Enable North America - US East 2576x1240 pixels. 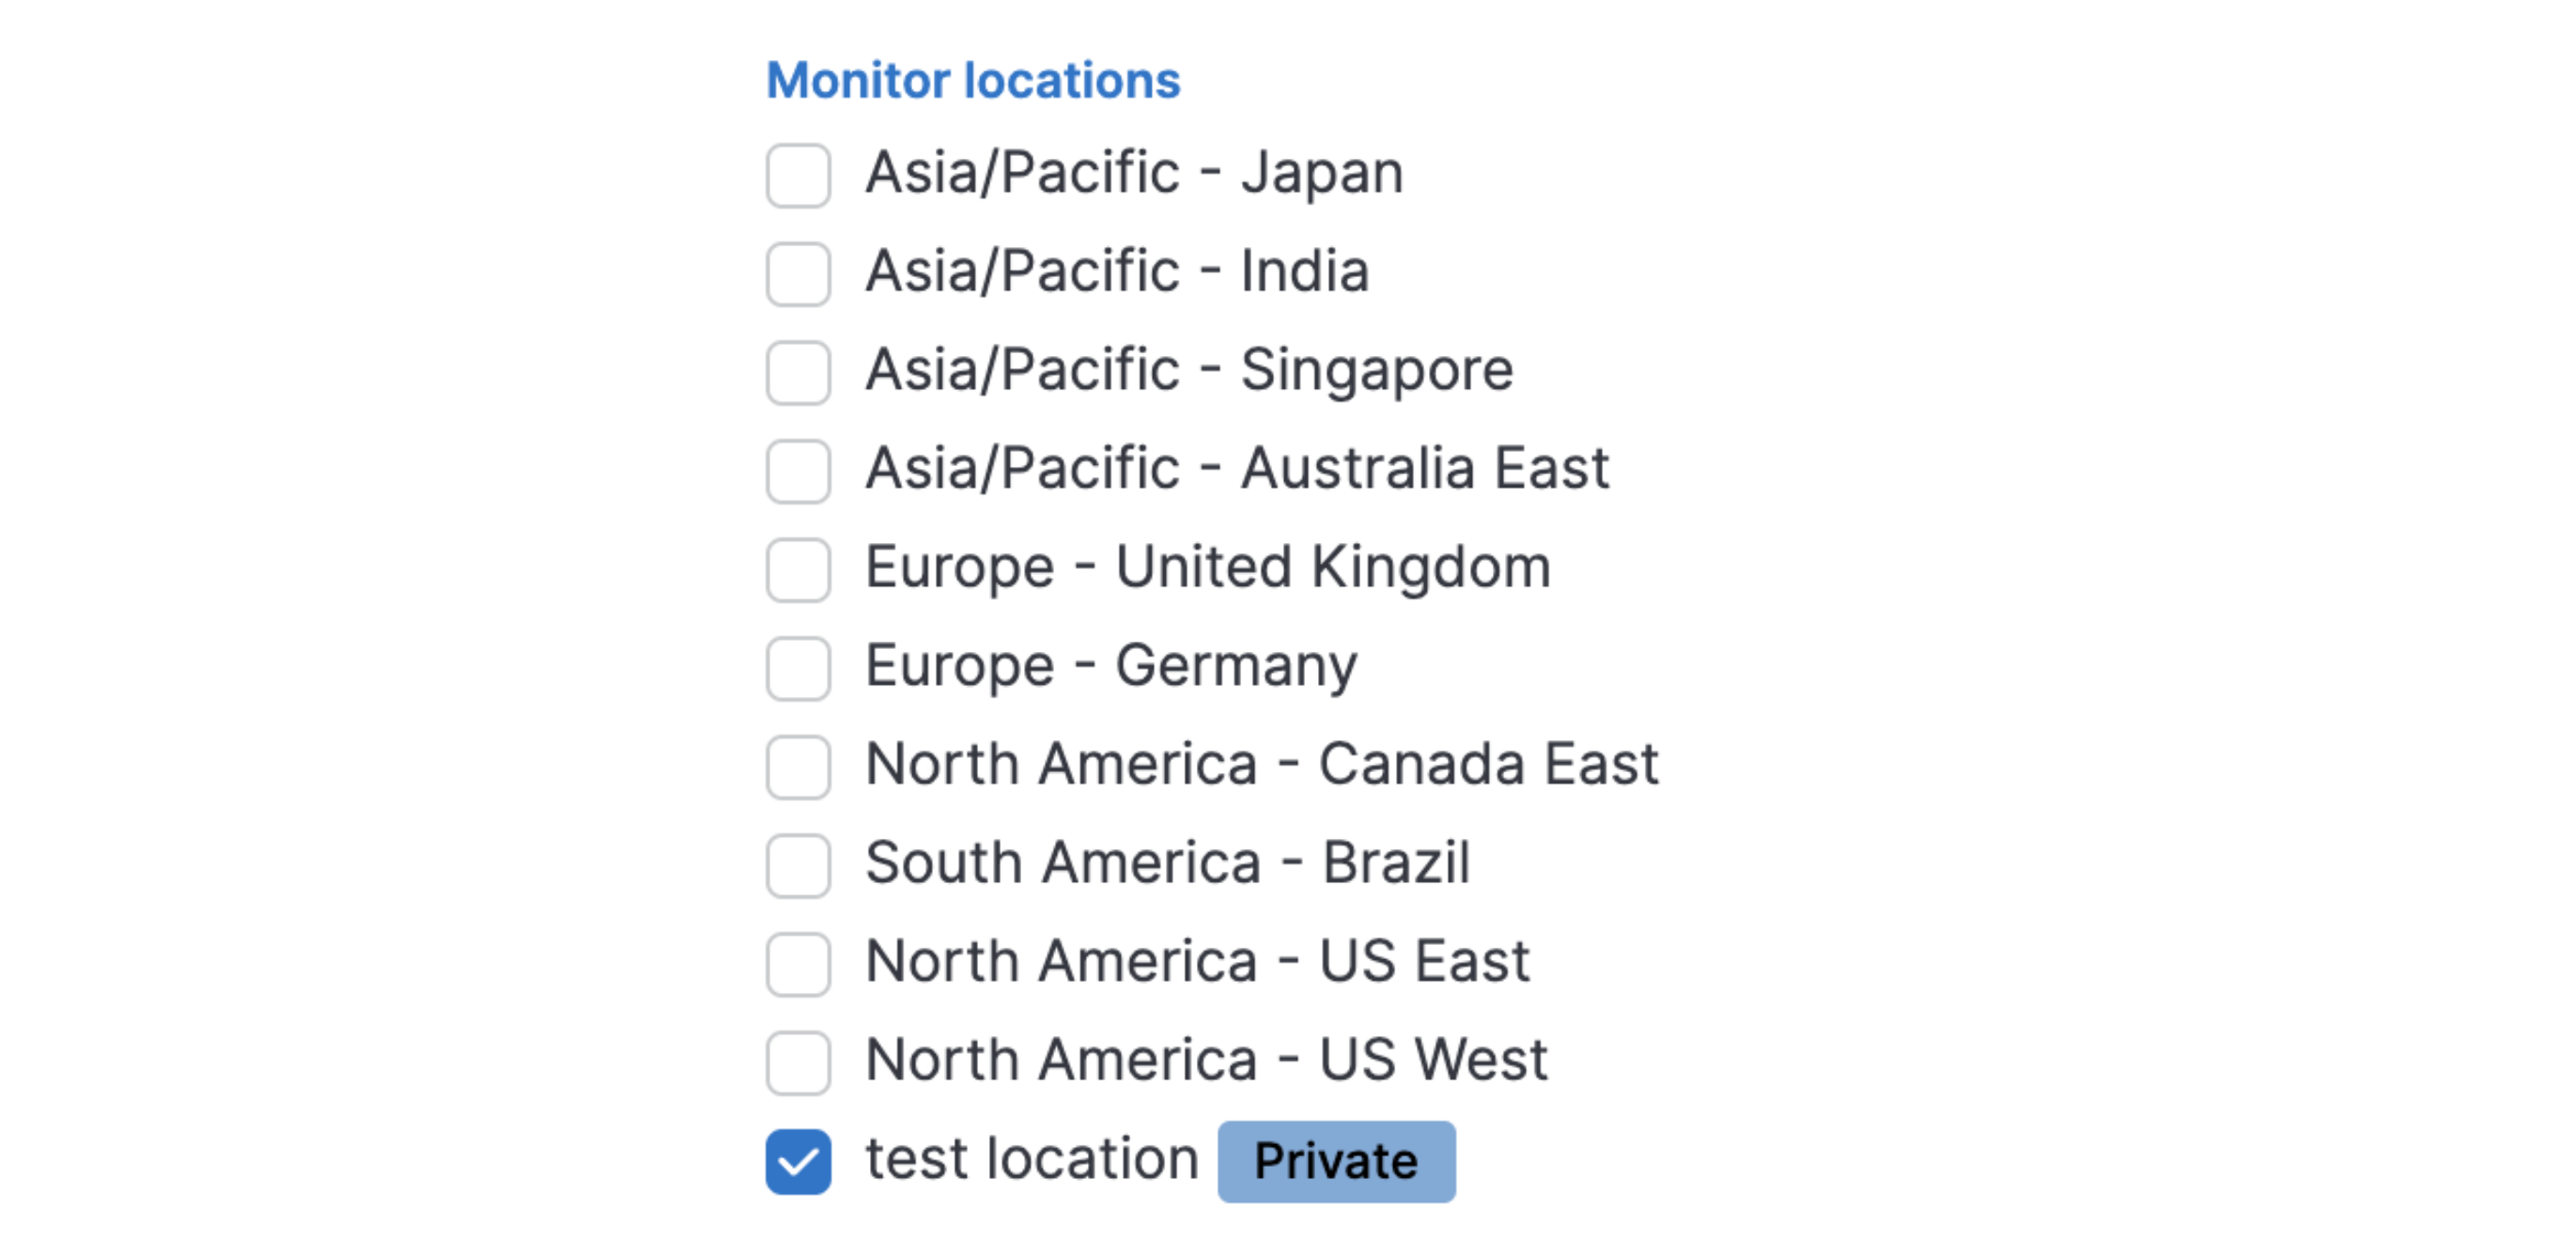(x=797, y=963)
